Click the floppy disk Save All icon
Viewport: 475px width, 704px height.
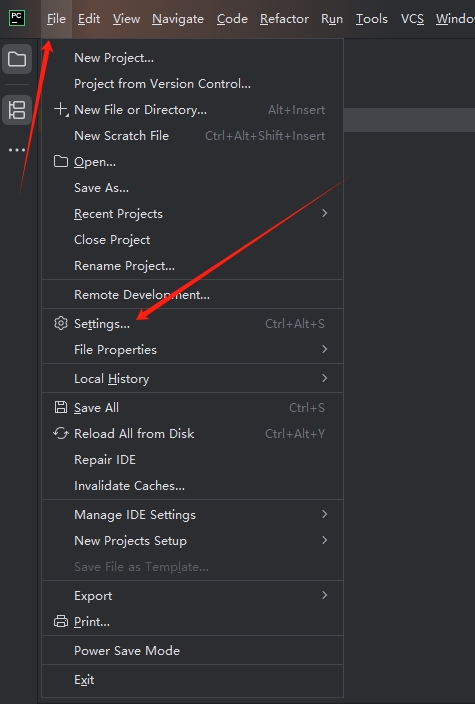[61, 407]
